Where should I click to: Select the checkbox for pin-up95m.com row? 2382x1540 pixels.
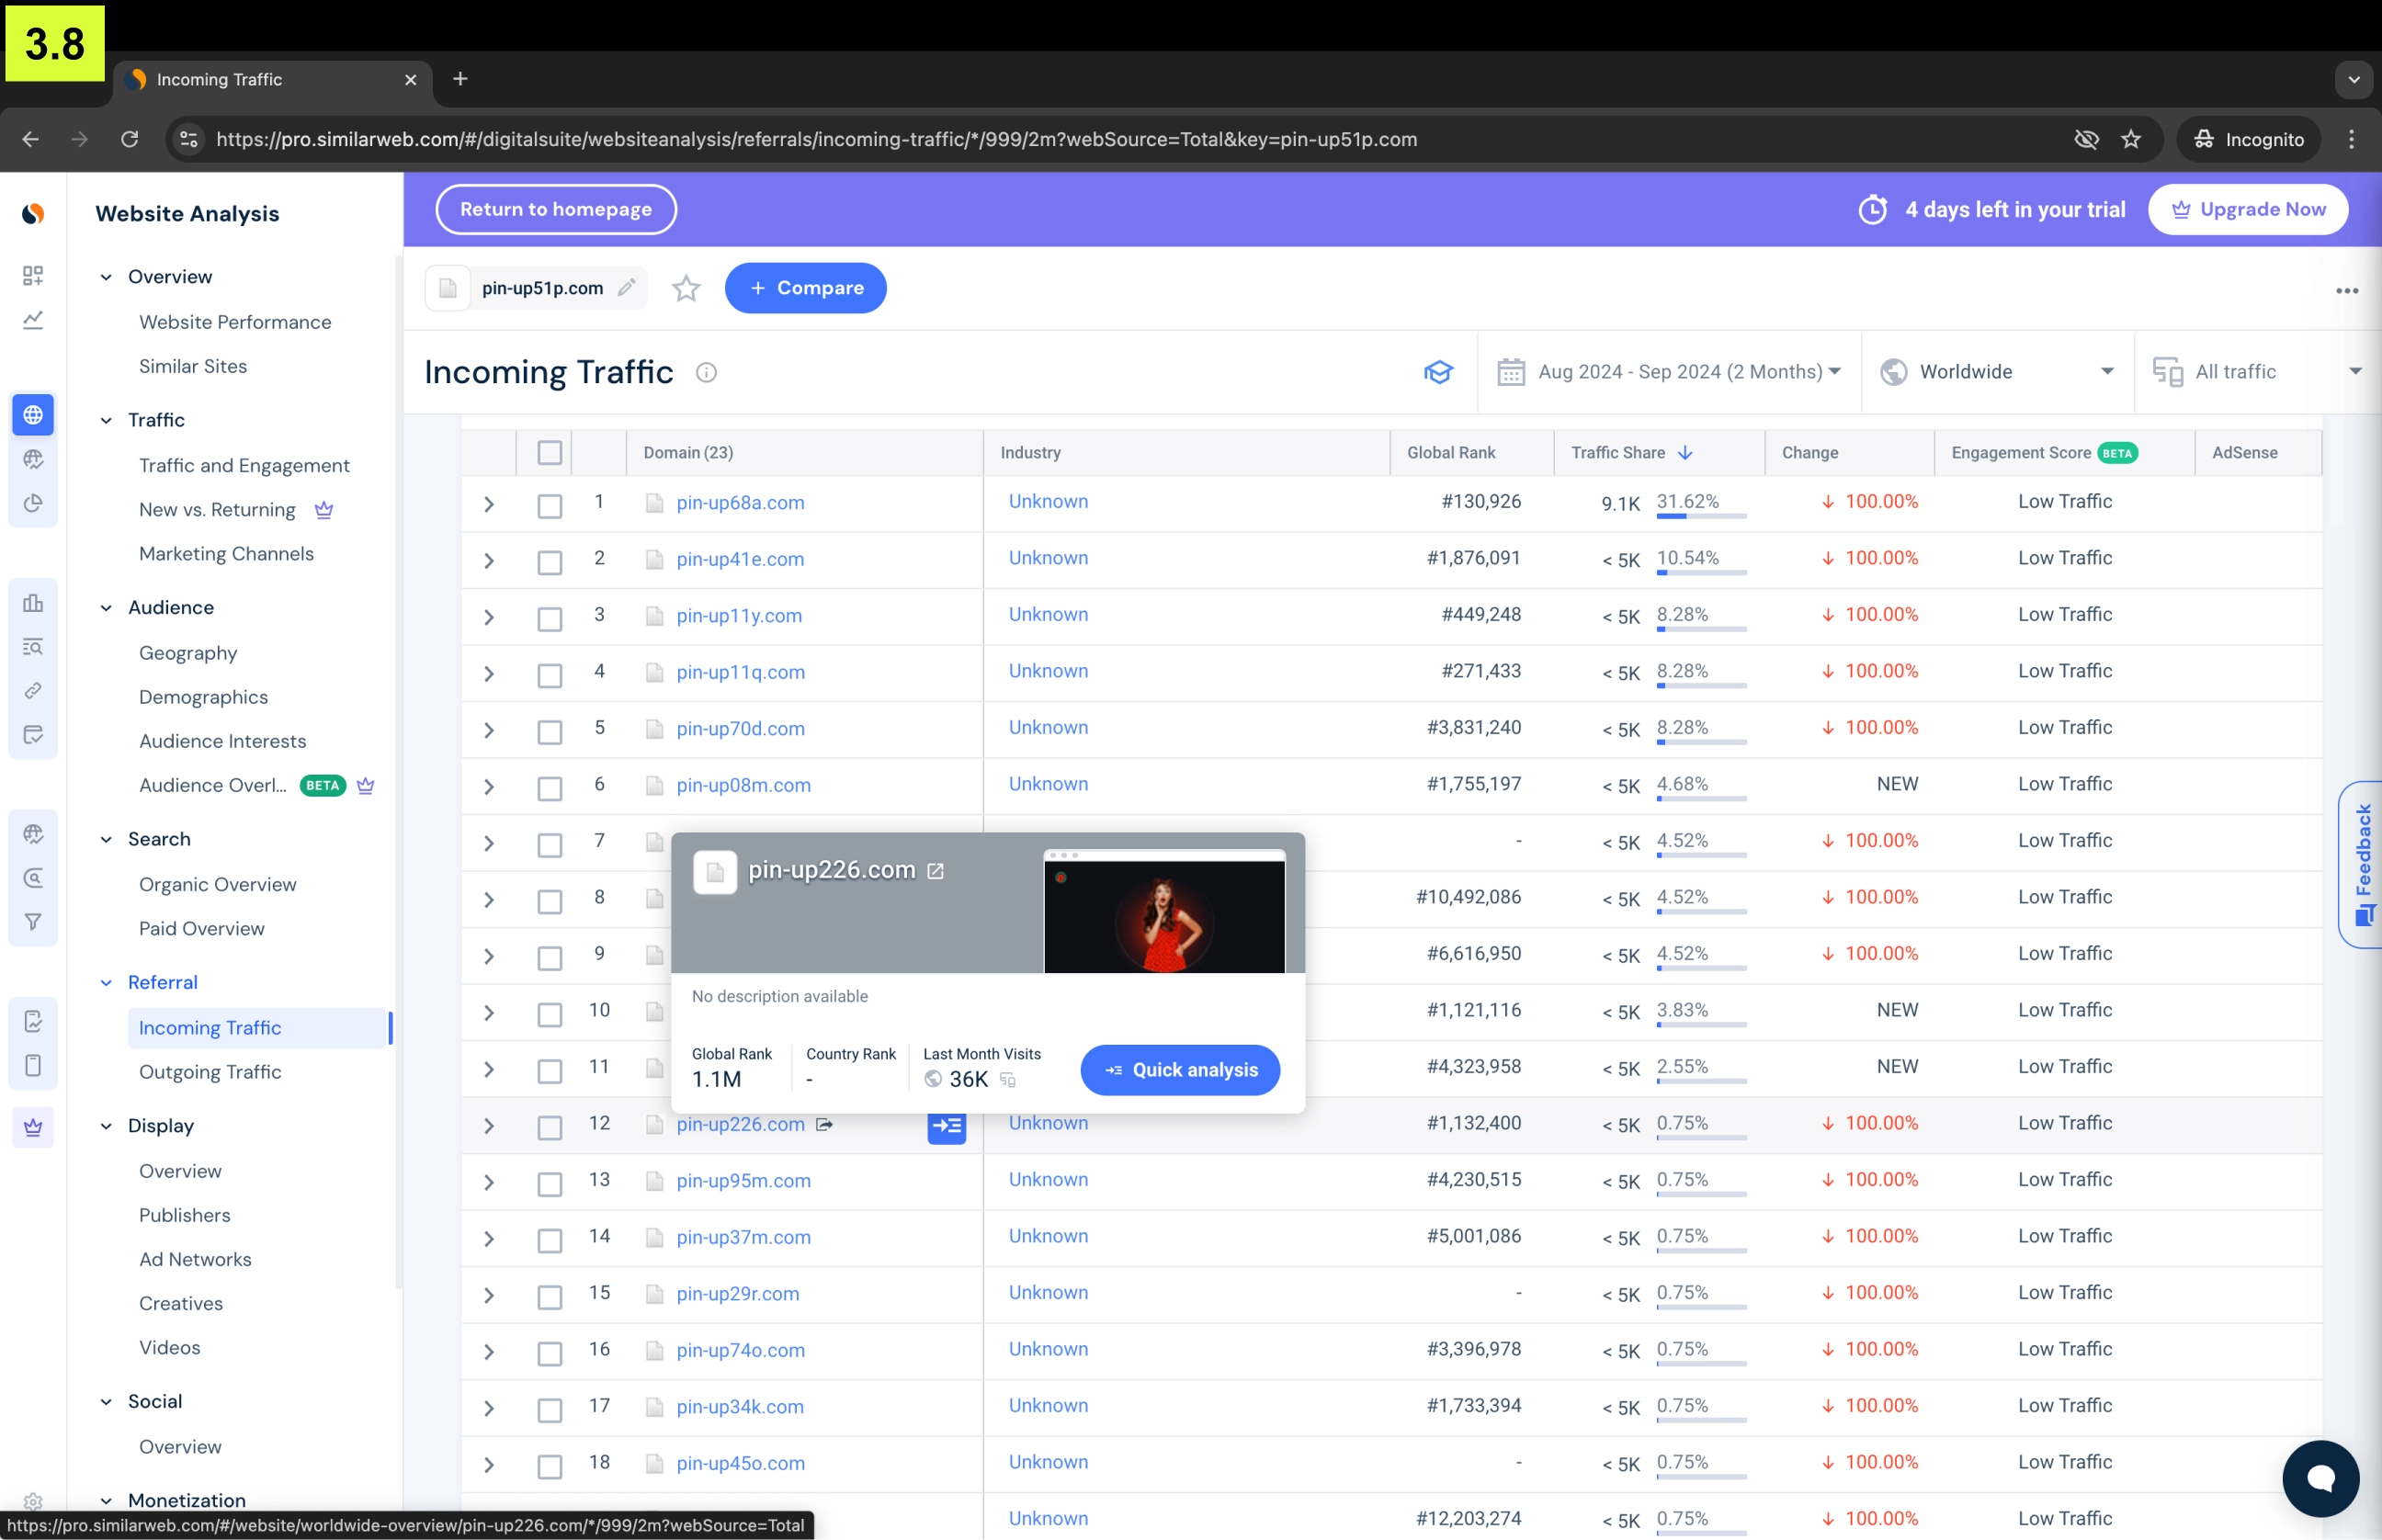(x=549, y=1183)
